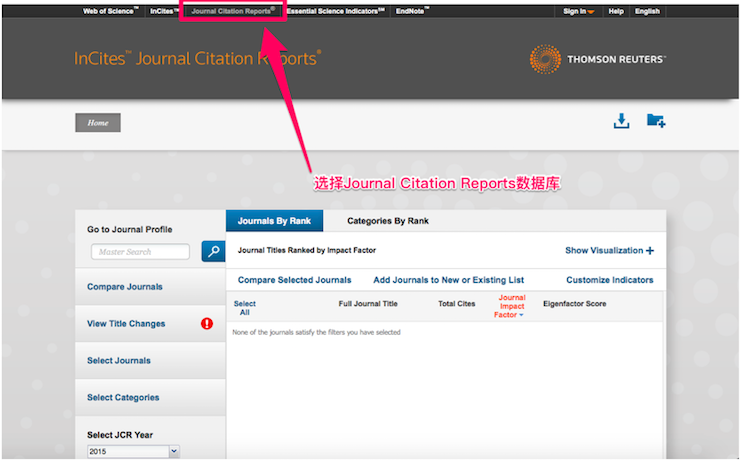This screenshot has width=740, height=460.
Task: Select Journal Citation Reports in top bar
Action: pyautogui.click(x=233, y=11)
